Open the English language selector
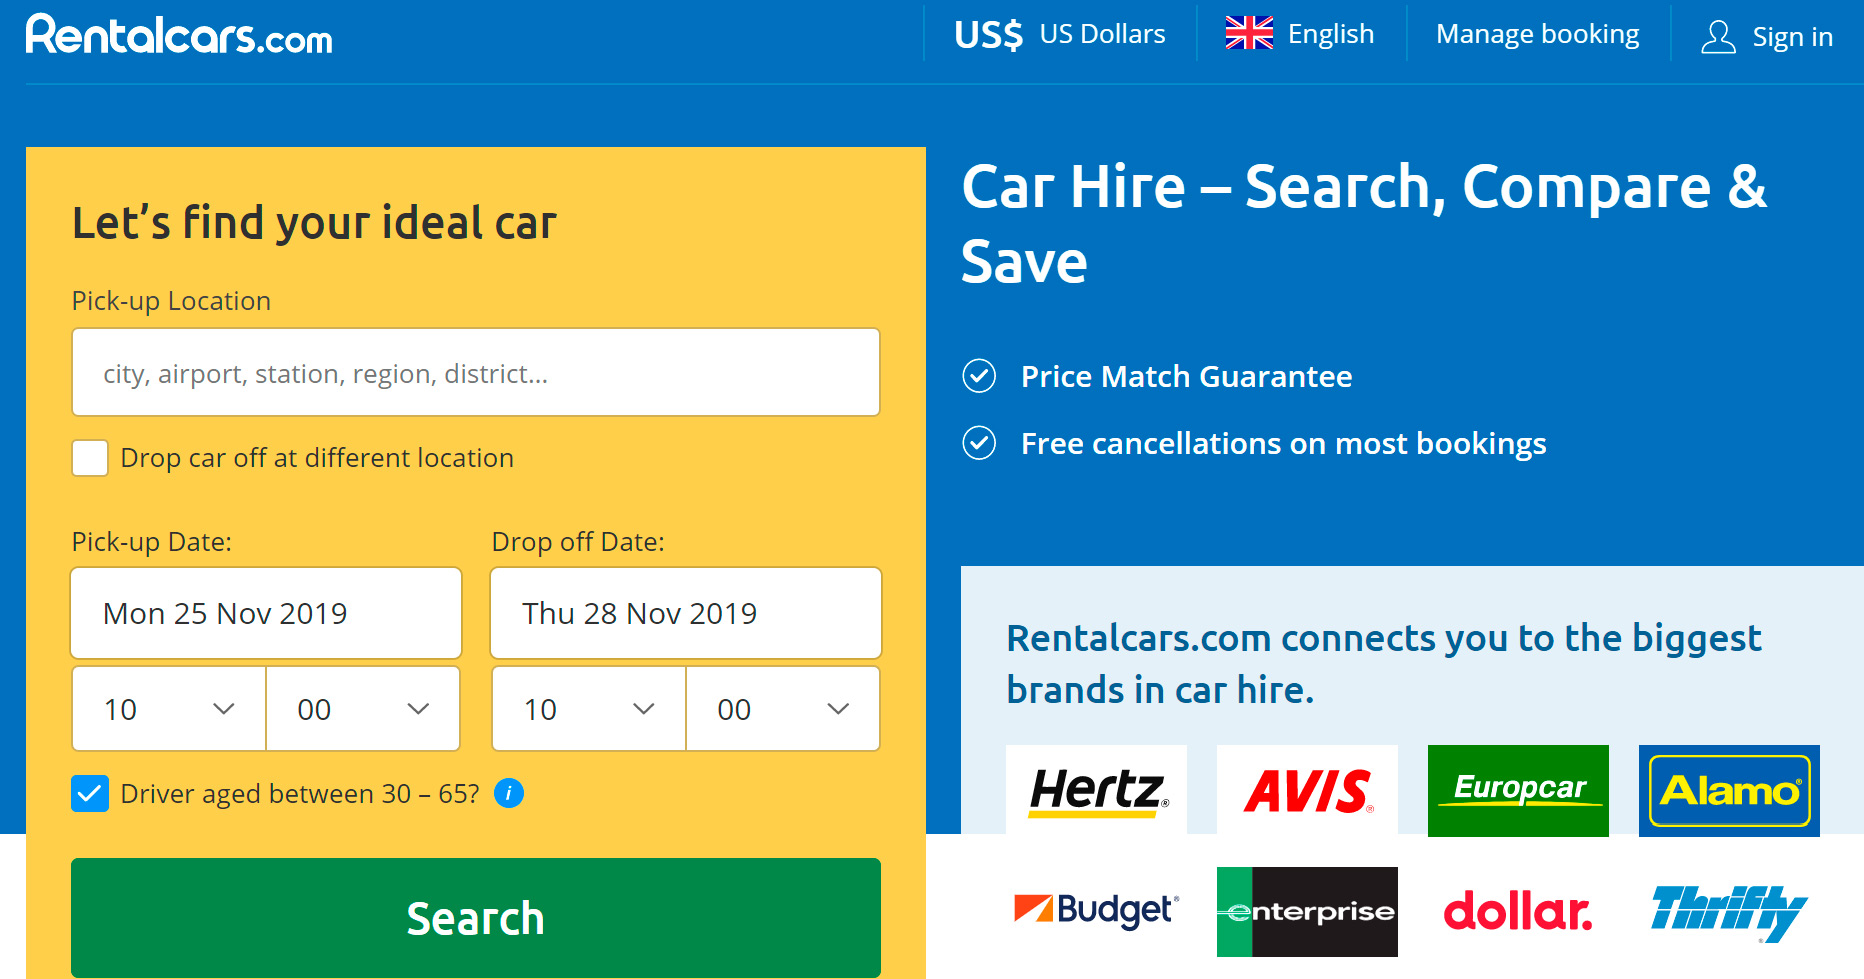Screen dimensions: 1864x979 point(1300,35)
